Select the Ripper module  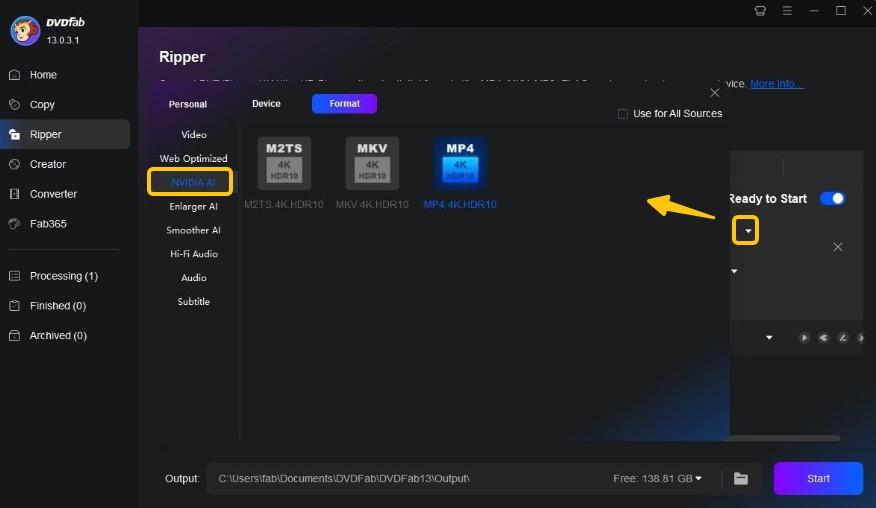[65, 134]
